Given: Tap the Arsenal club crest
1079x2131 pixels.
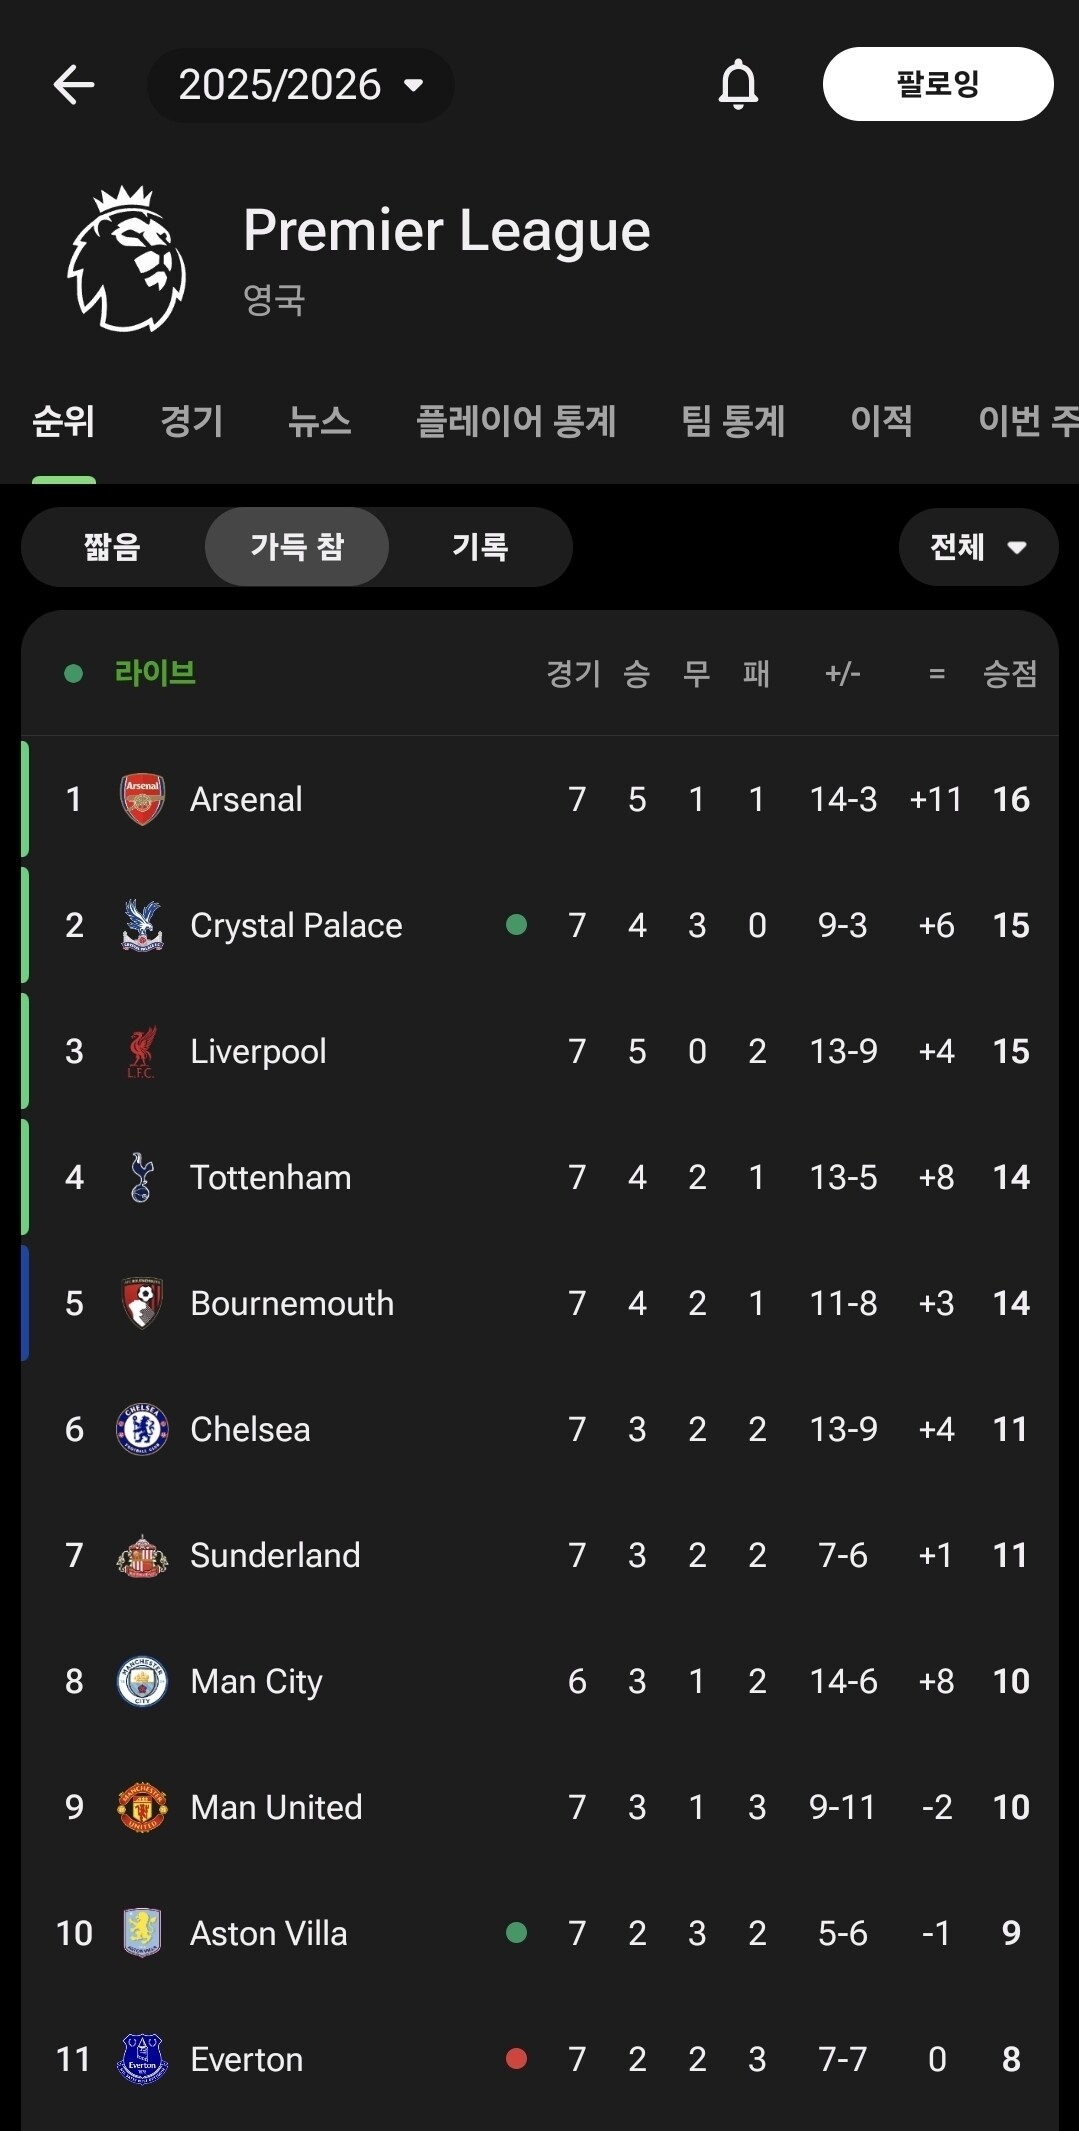Looking at the screenshot, I should (142, 799).
